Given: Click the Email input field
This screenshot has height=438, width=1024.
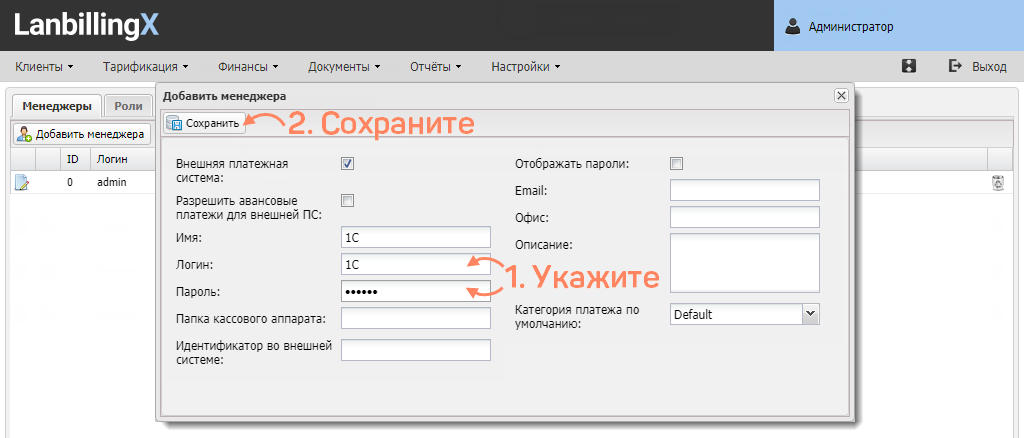Looking at the screenshot, I should pyautogui.click(x=745, y=190).
